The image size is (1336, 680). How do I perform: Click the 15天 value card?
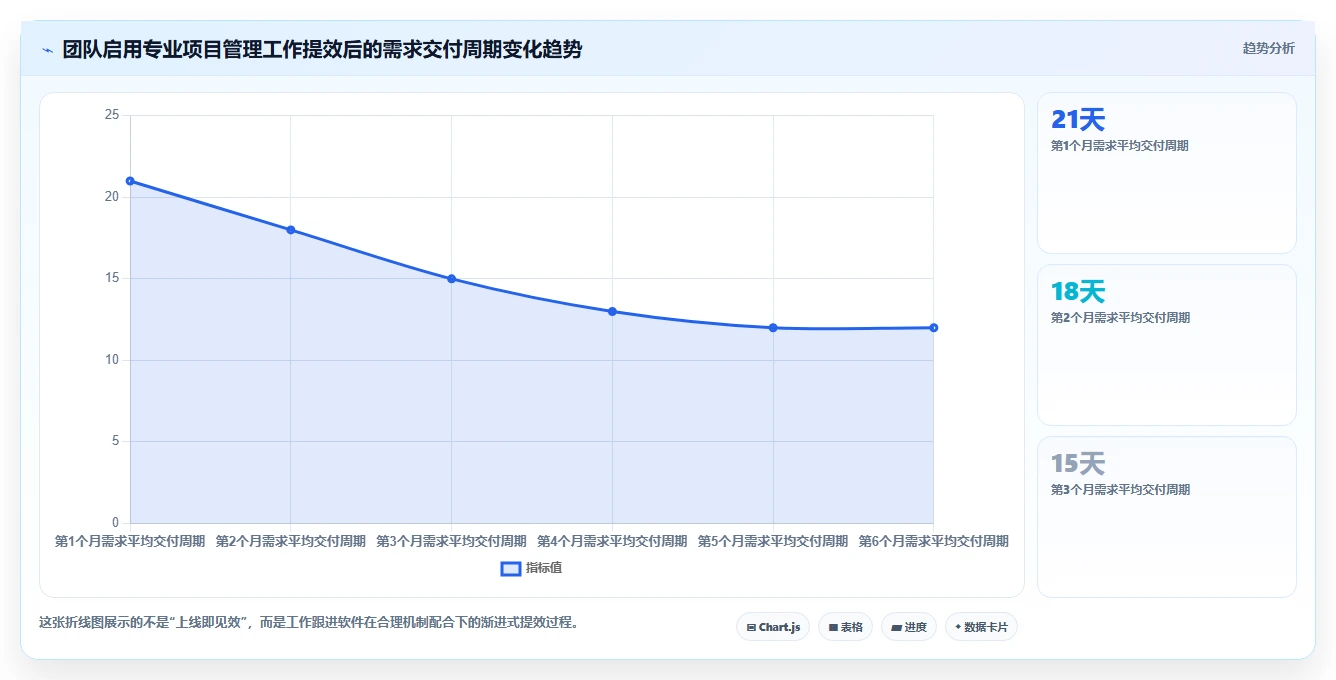[x=1167, y=517]
